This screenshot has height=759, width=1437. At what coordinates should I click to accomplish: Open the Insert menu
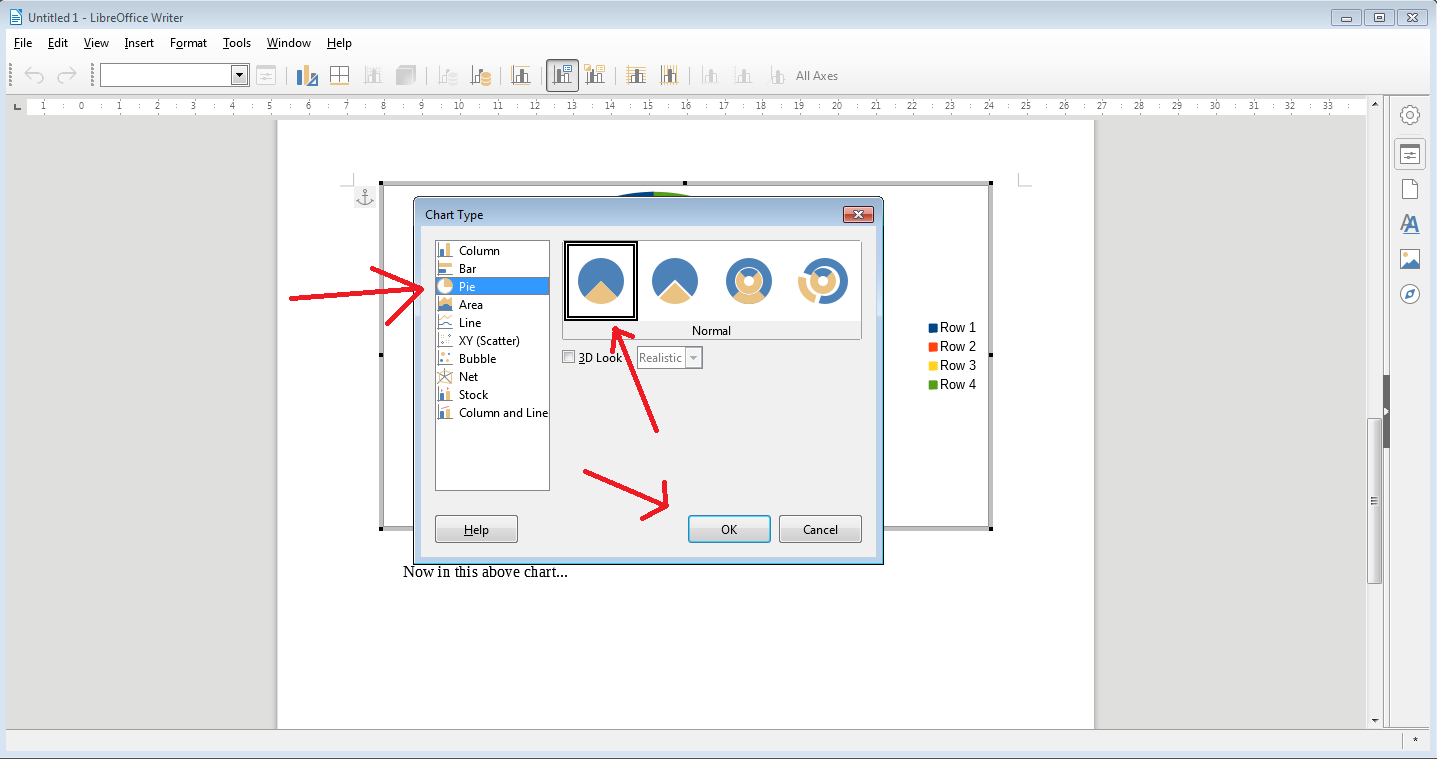tap(139, 43)
